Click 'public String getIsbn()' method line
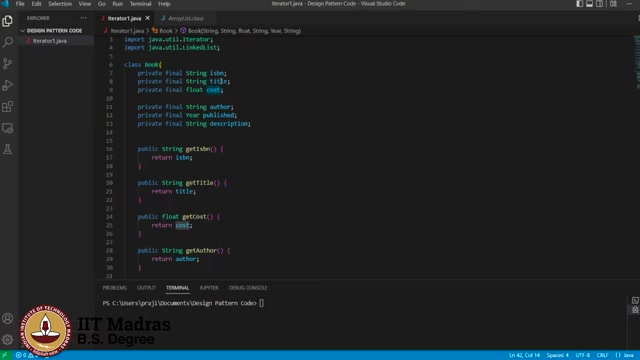 (x=180, y=149)
